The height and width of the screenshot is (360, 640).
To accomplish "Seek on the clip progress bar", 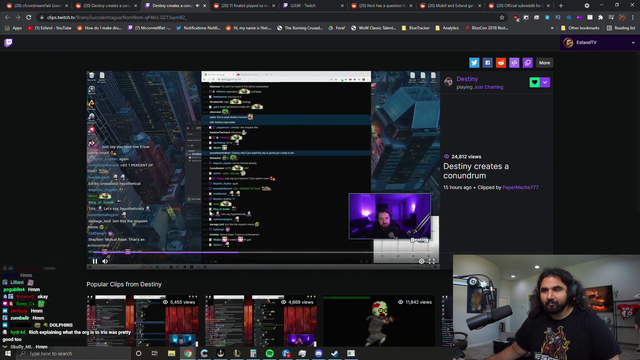I will point(263,253).
